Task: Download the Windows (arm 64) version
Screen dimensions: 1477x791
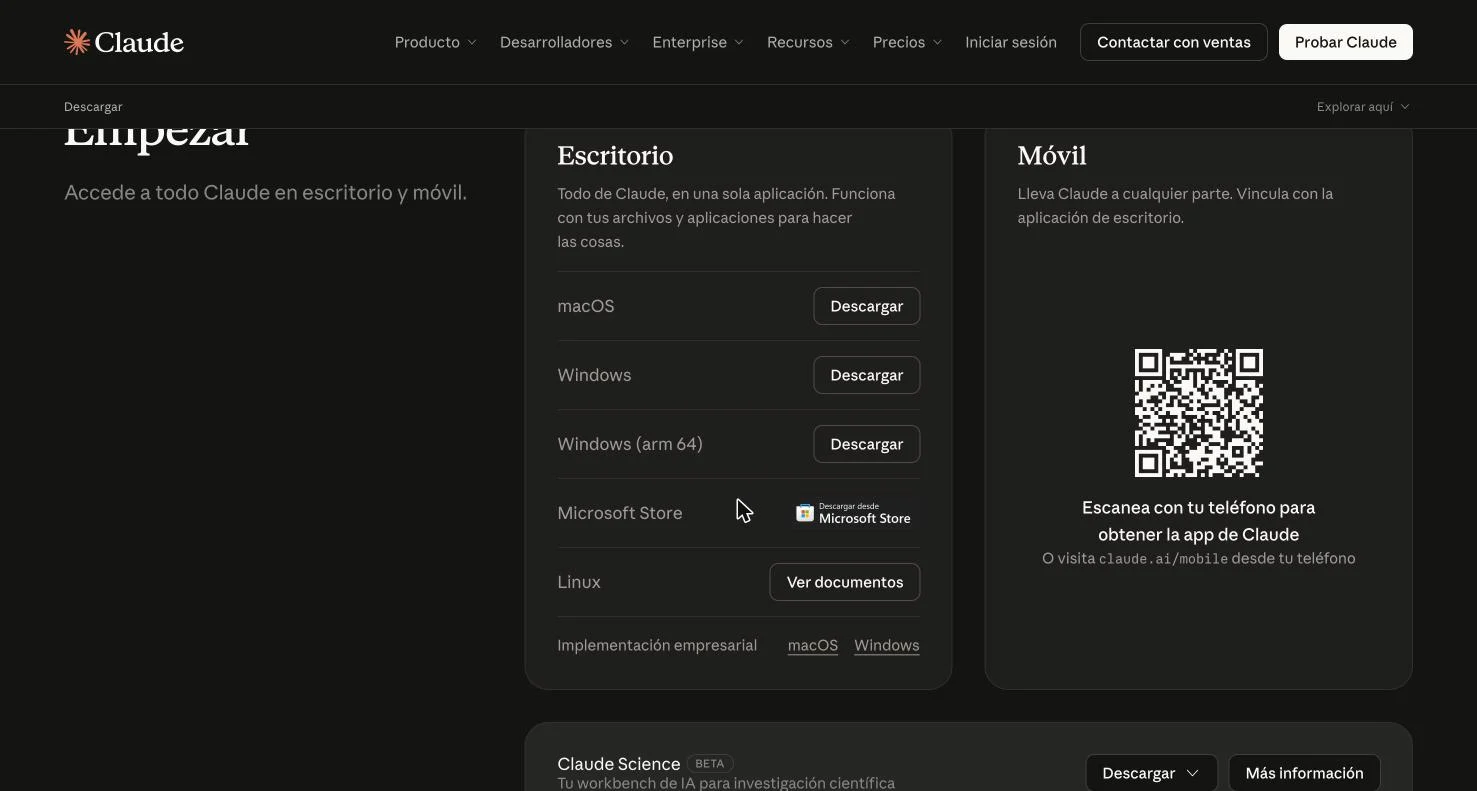Action: [867, 444]
